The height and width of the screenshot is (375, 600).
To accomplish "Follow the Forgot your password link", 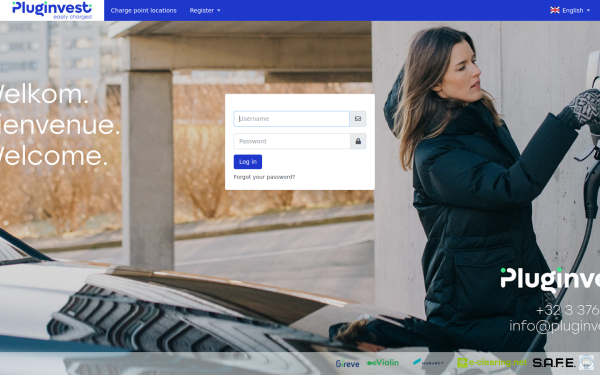I will [264, 177].
